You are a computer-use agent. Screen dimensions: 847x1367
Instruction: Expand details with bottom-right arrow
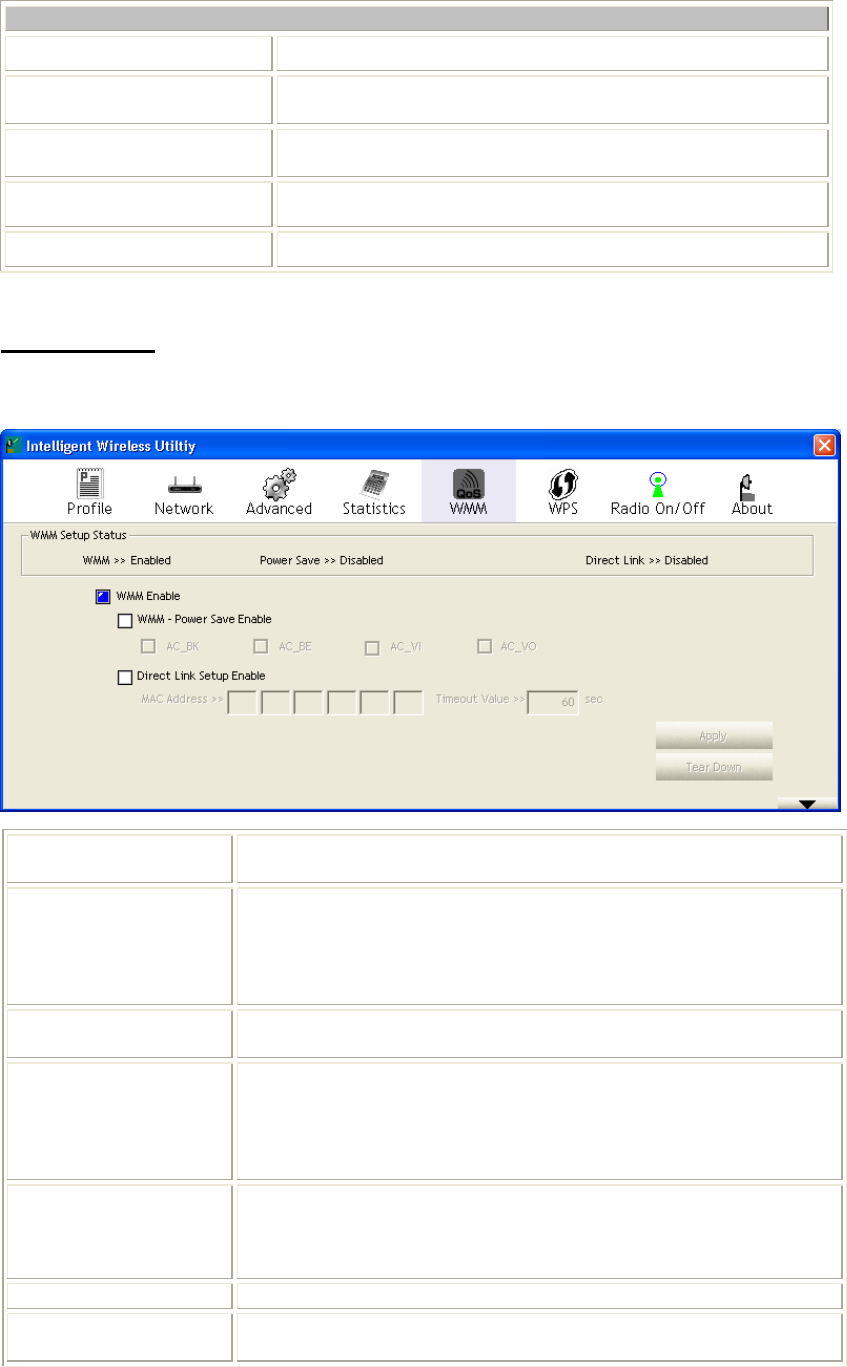807,803
